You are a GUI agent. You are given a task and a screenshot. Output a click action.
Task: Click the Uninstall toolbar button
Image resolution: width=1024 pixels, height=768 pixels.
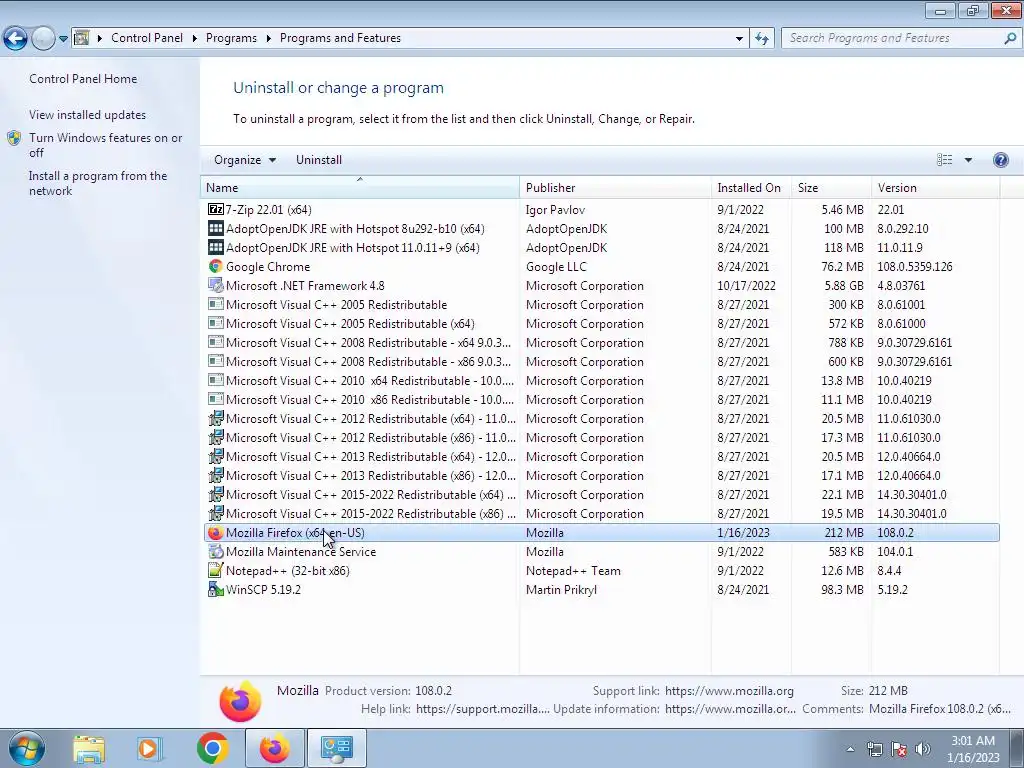click(319, 160)
